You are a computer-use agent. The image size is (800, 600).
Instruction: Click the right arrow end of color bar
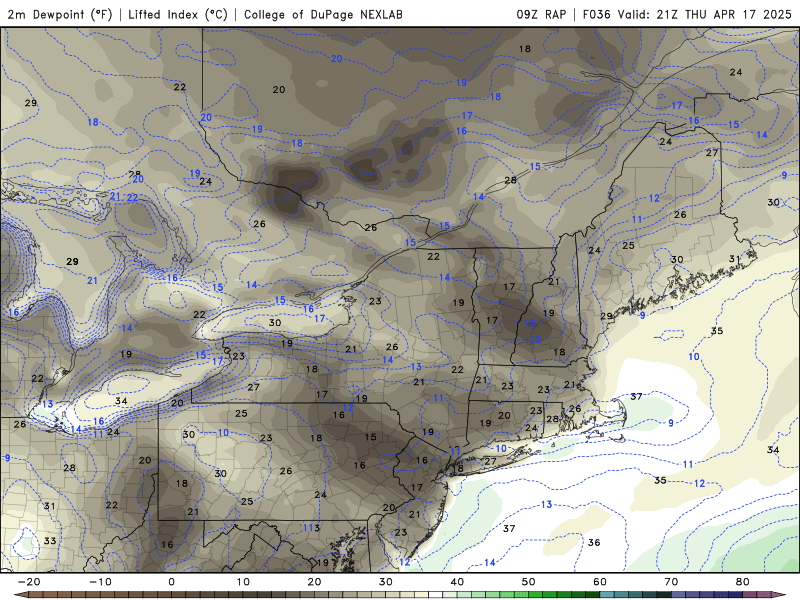[x=779, y=594]
